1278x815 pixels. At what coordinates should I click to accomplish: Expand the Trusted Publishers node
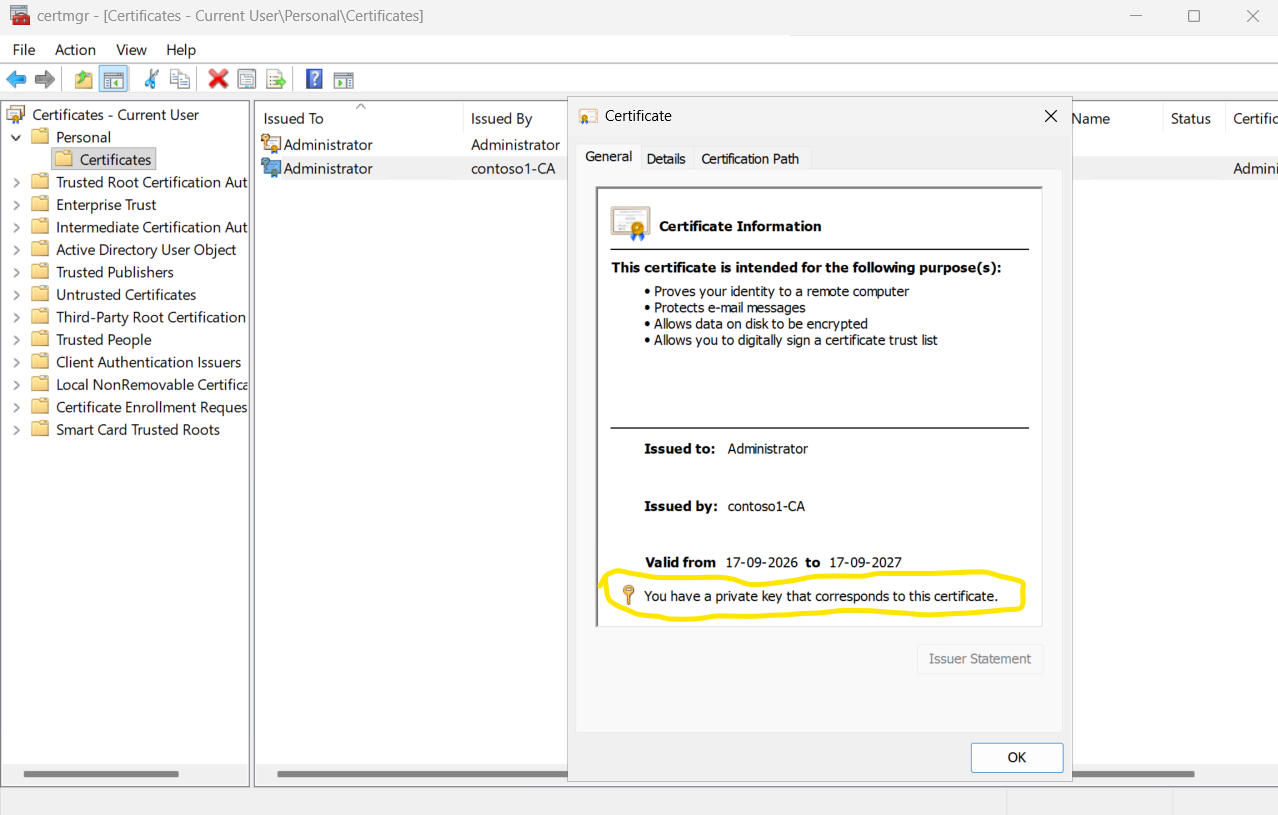point(16,272)
